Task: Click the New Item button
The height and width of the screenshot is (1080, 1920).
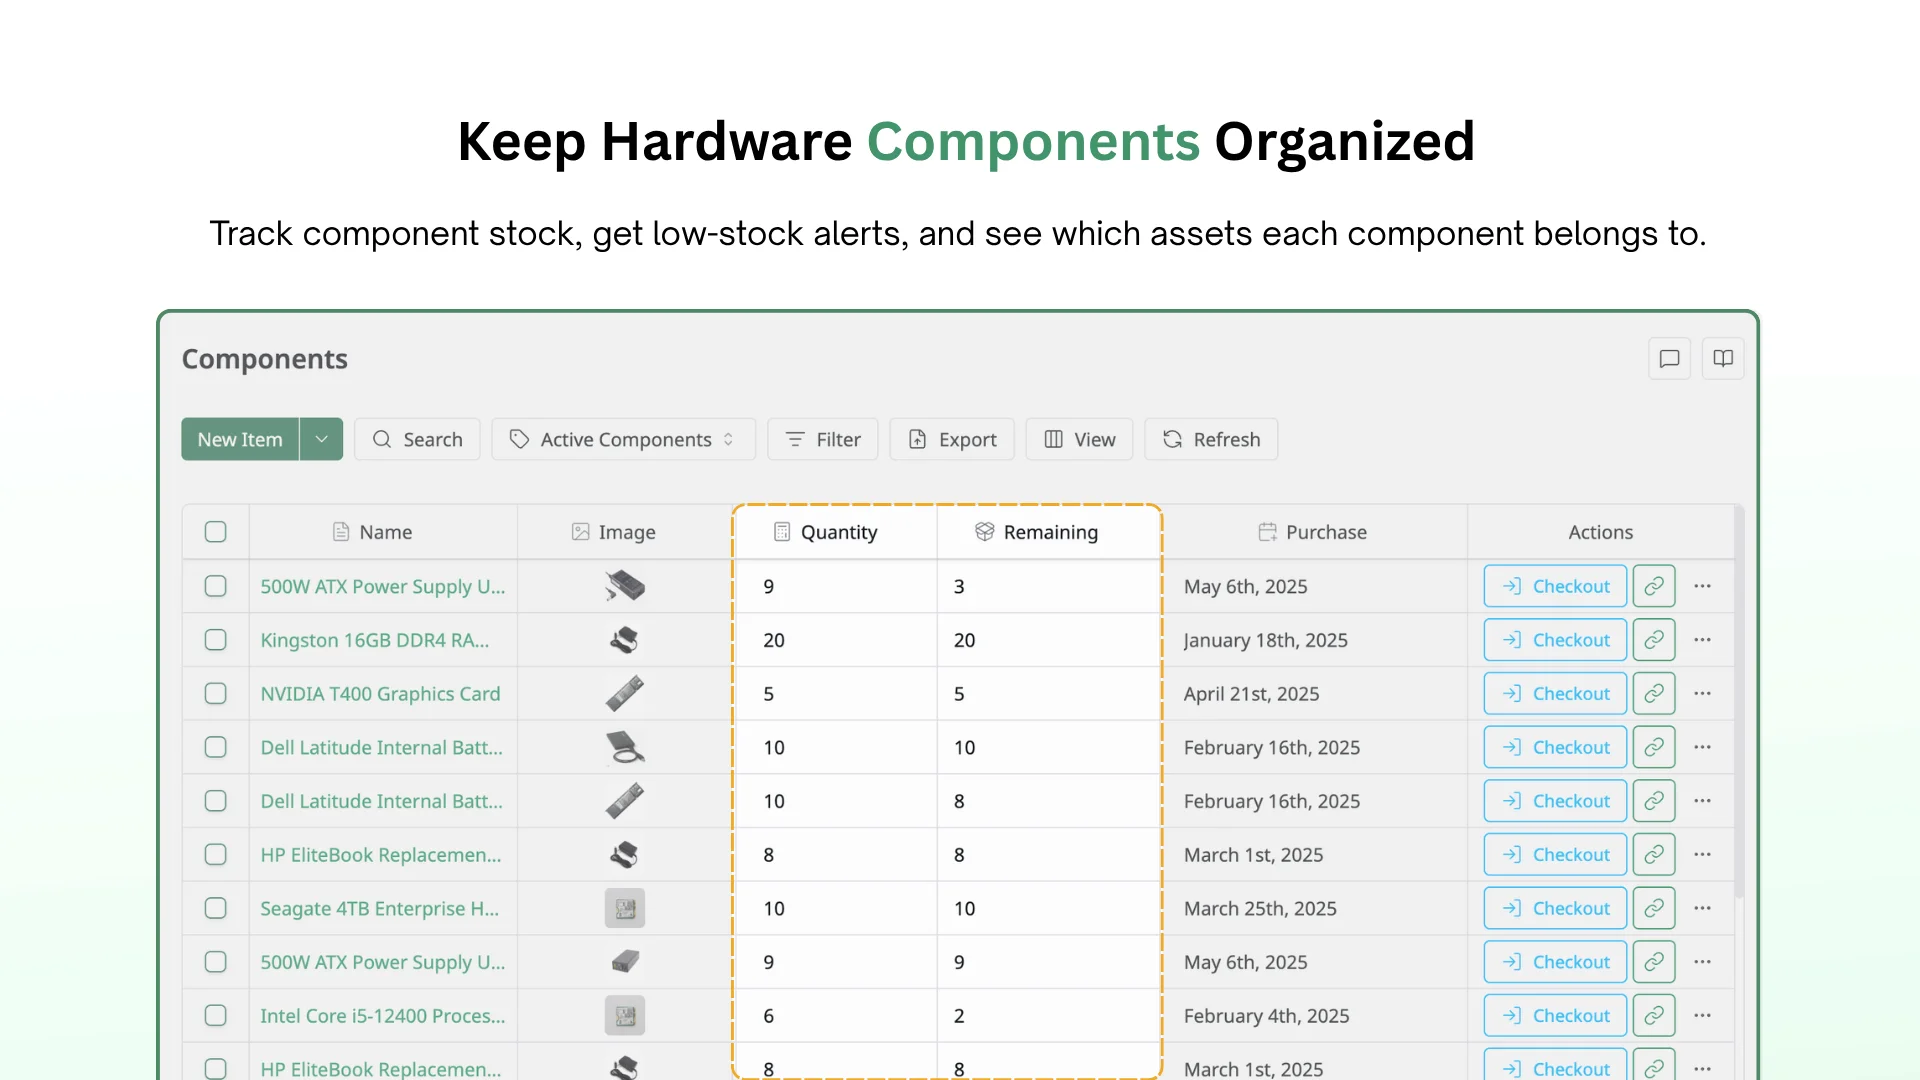Action: 240,439
